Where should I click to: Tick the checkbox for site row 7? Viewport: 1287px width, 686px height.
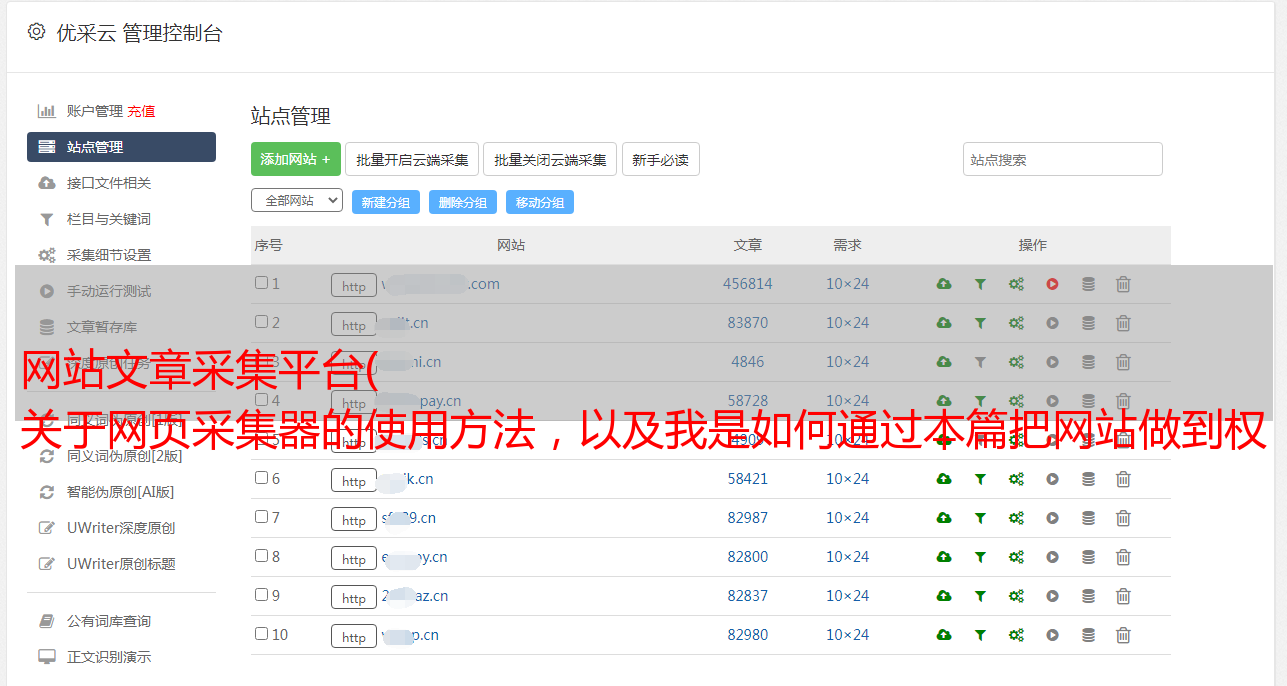coord(261,517)
